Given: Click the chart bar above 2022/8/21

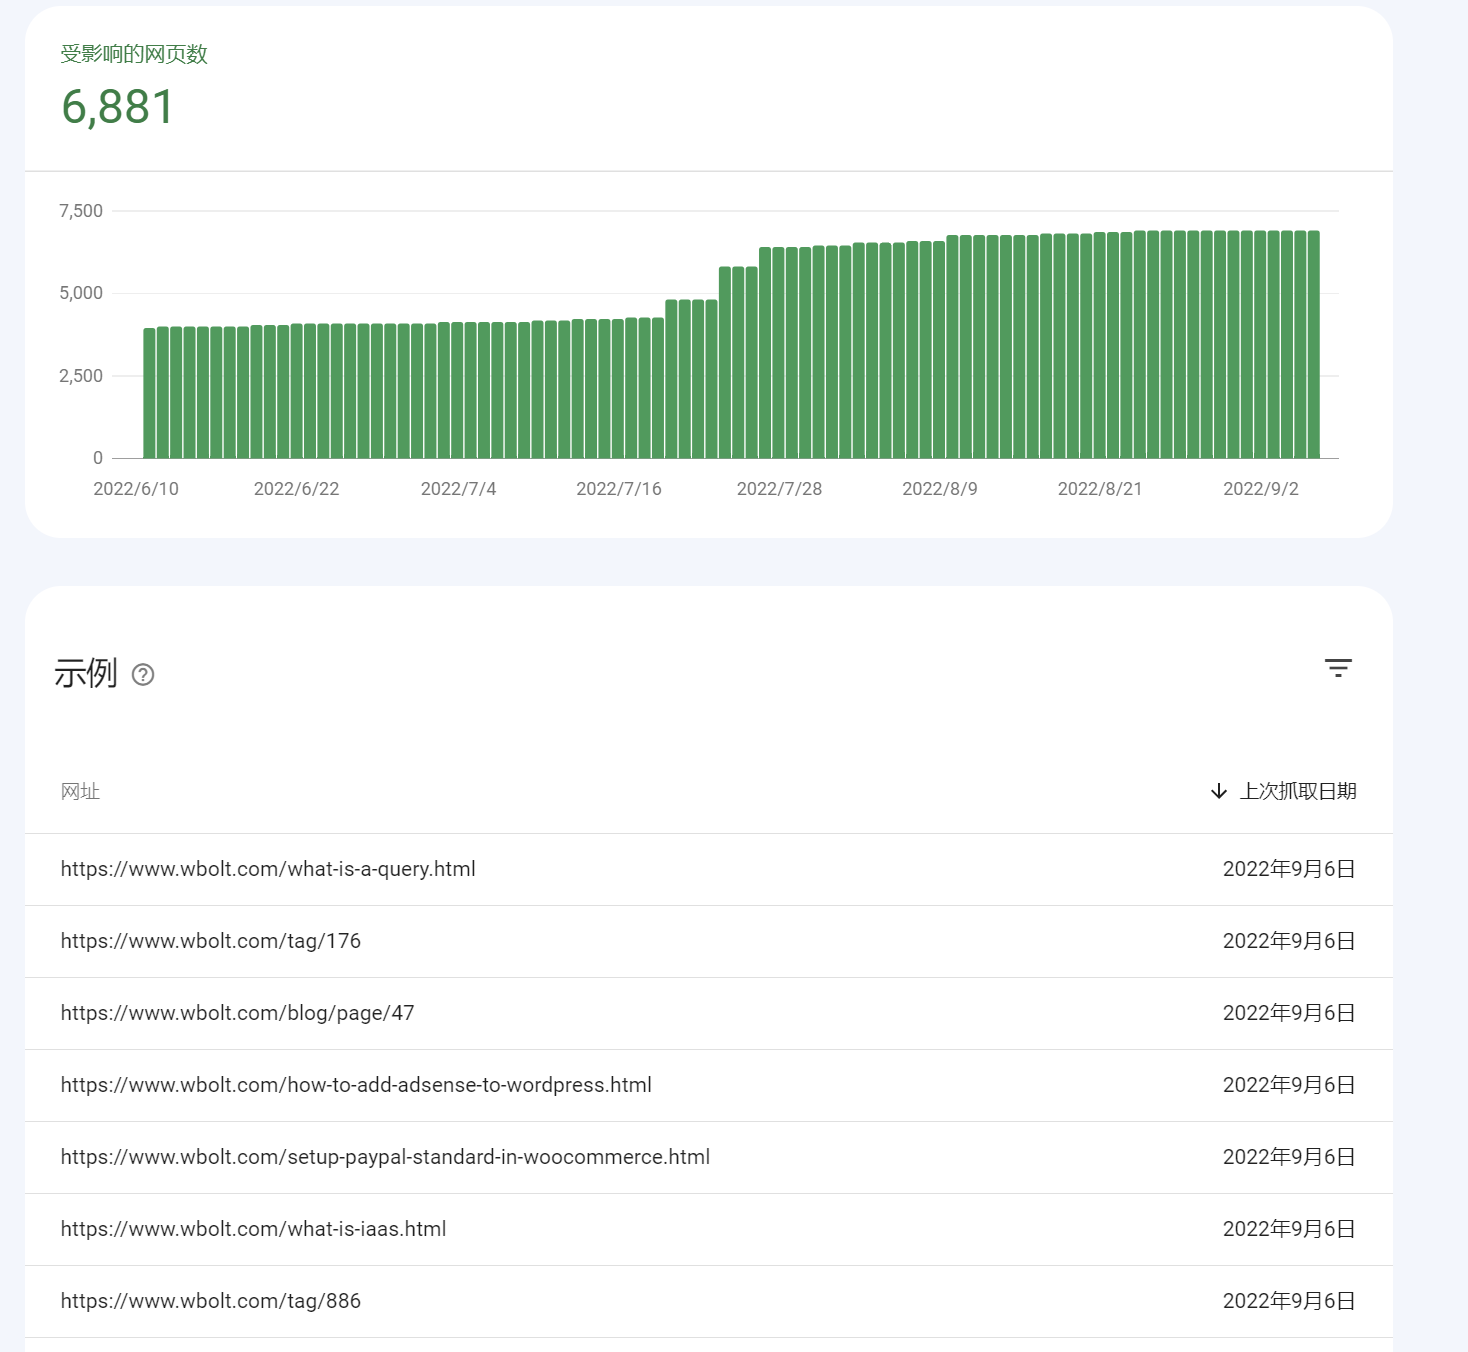Looking at the screenshot, I should [1100, 346].
